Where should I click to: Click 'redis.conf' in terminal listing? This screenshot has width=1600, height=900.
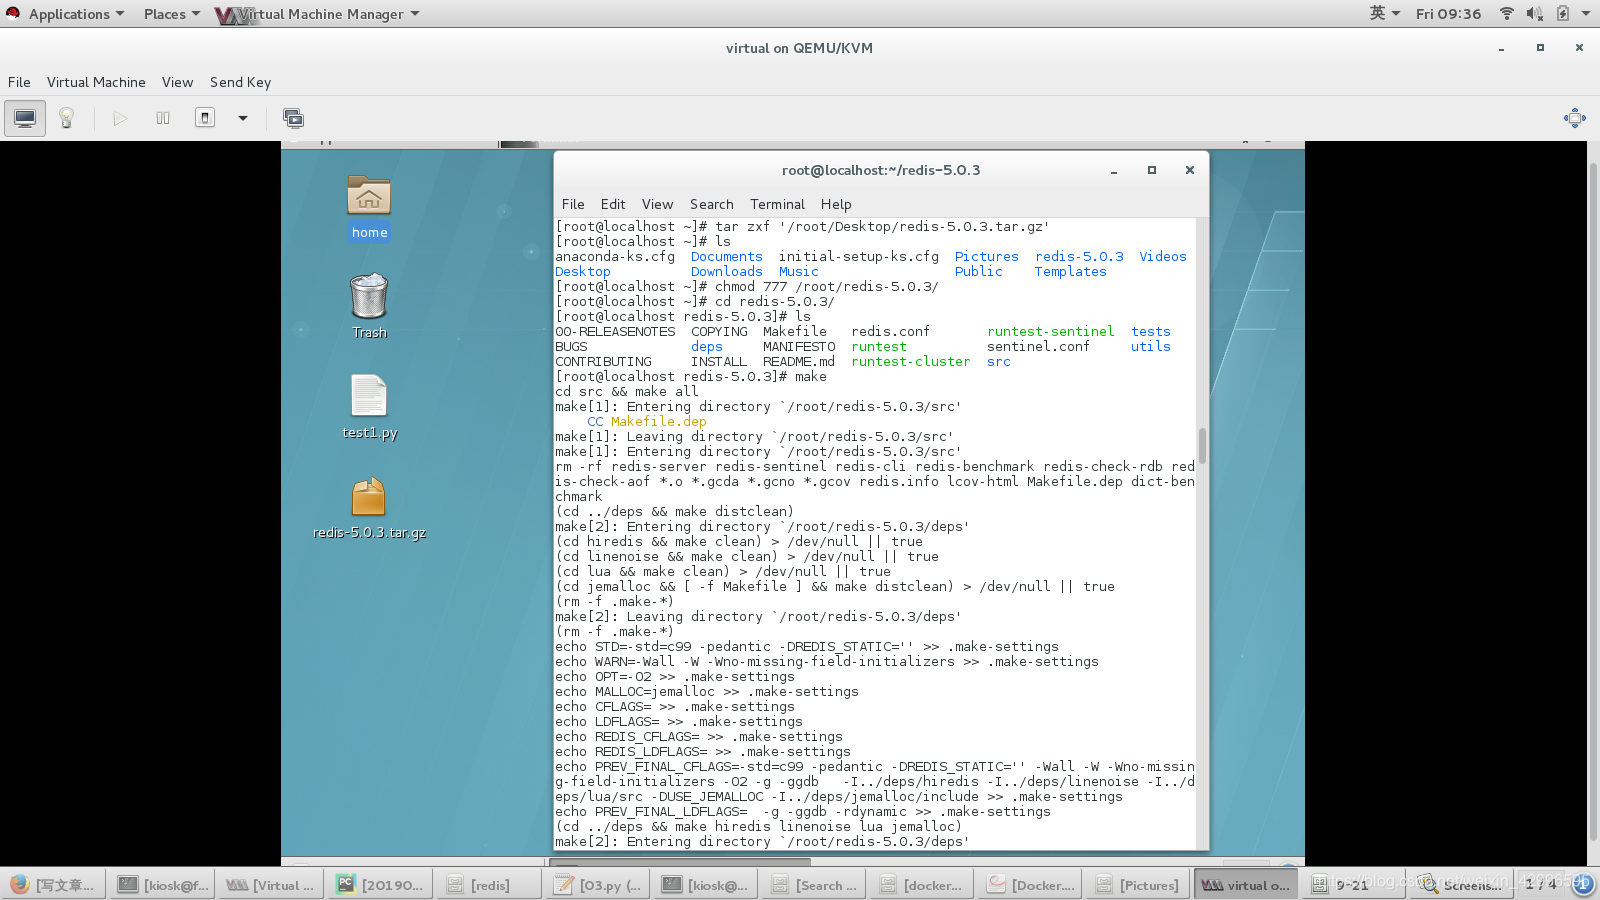click(x=890, y=332)
